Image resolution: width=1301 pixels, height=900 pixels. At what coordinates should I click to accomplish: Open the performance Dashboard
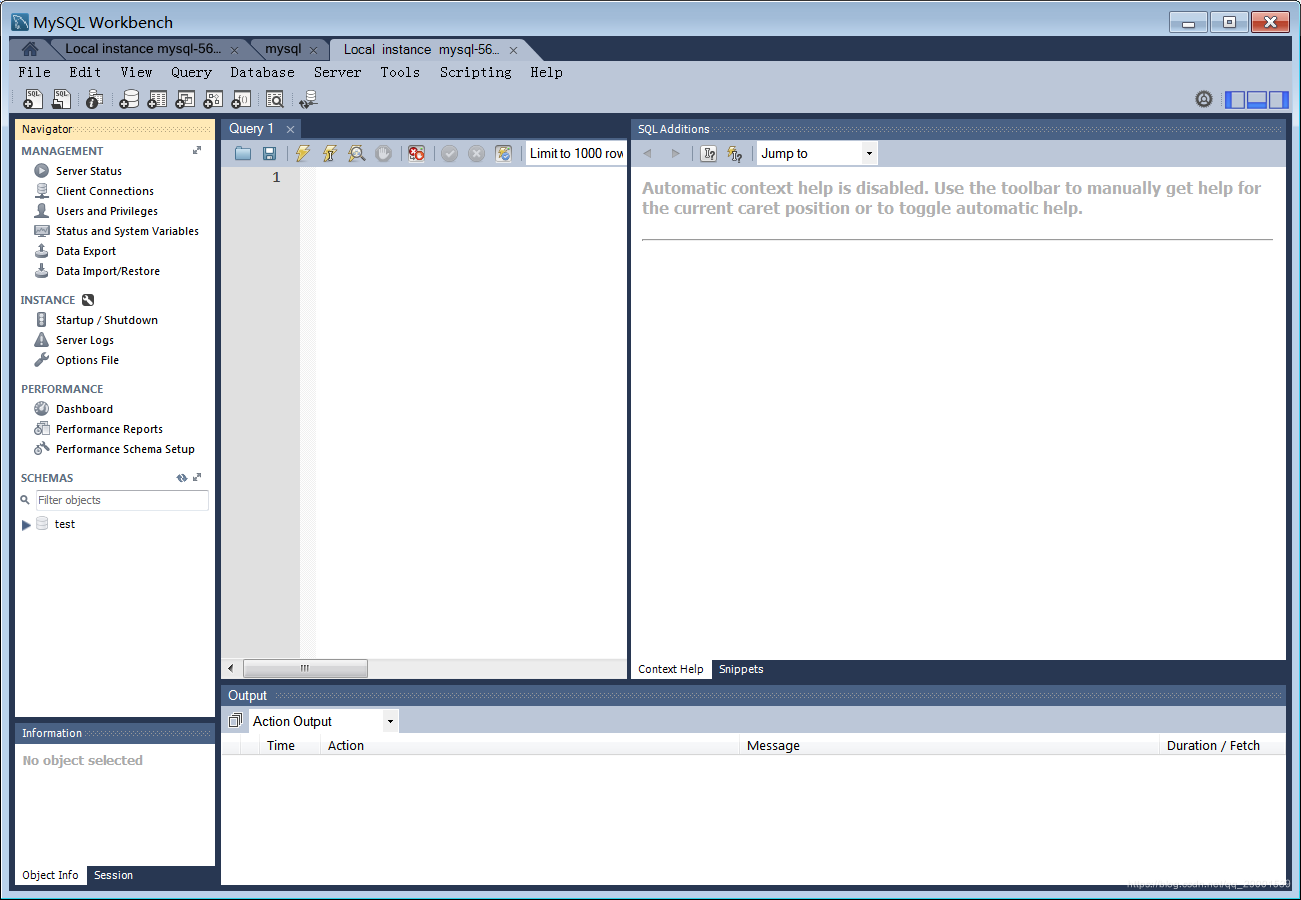(84, 409)
